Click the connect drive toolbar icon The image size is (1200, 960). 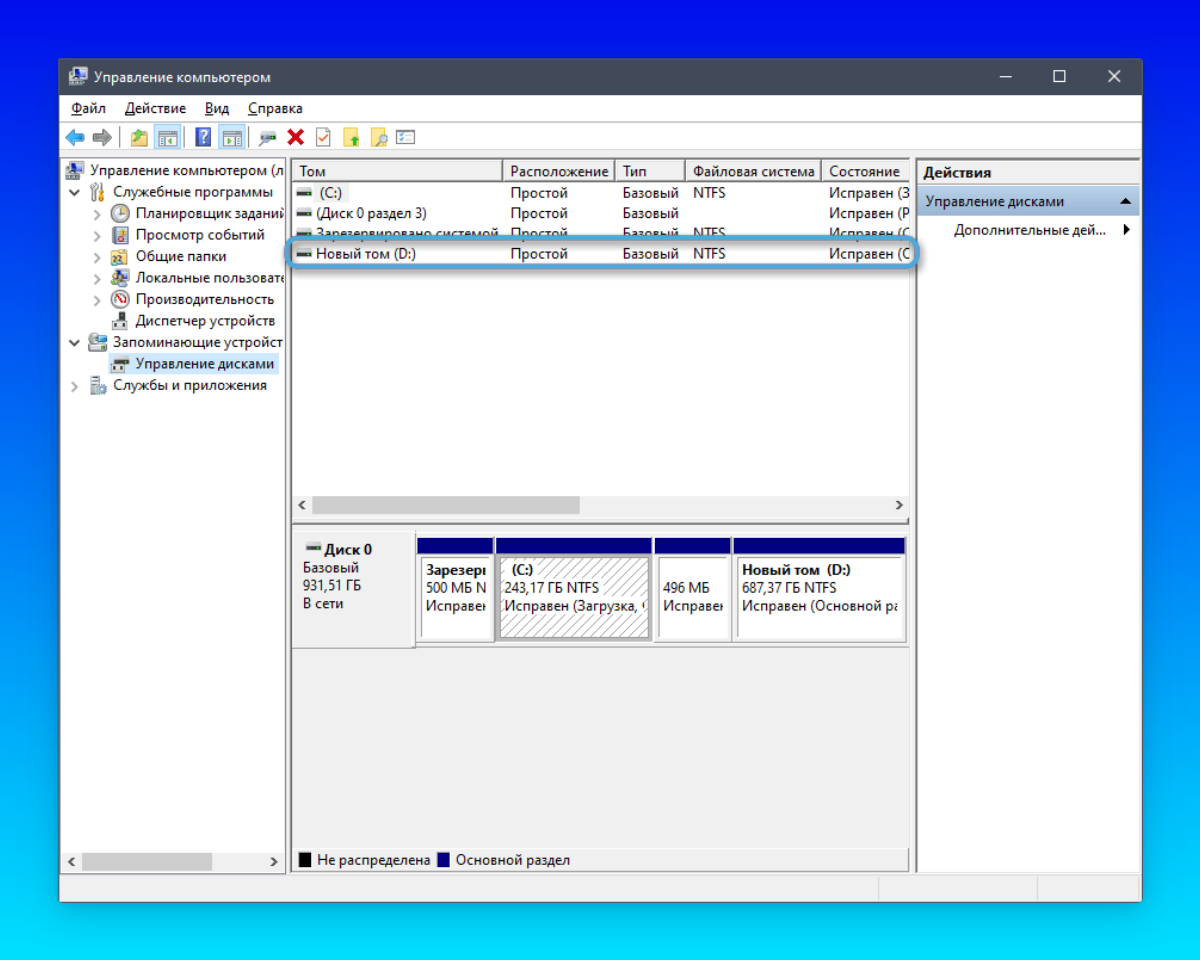click(x=268, y=138)
